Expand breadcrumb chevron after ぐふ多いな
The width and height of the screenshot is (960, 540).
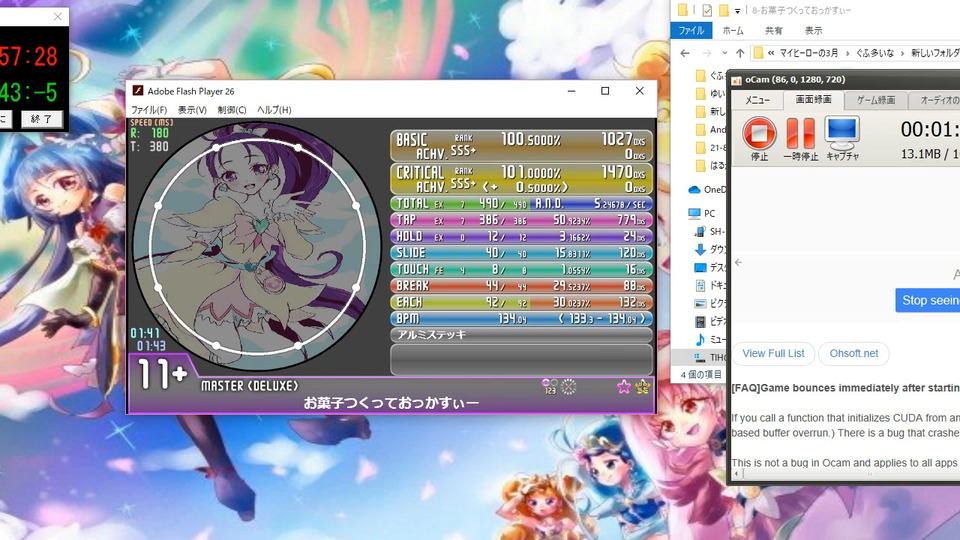(x=902, y=53)
